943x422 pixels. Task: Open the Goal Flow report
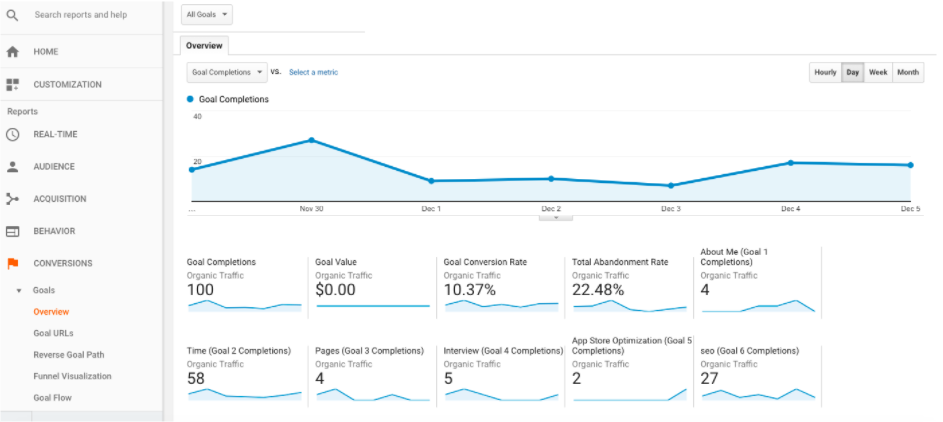tap(52, 398)
